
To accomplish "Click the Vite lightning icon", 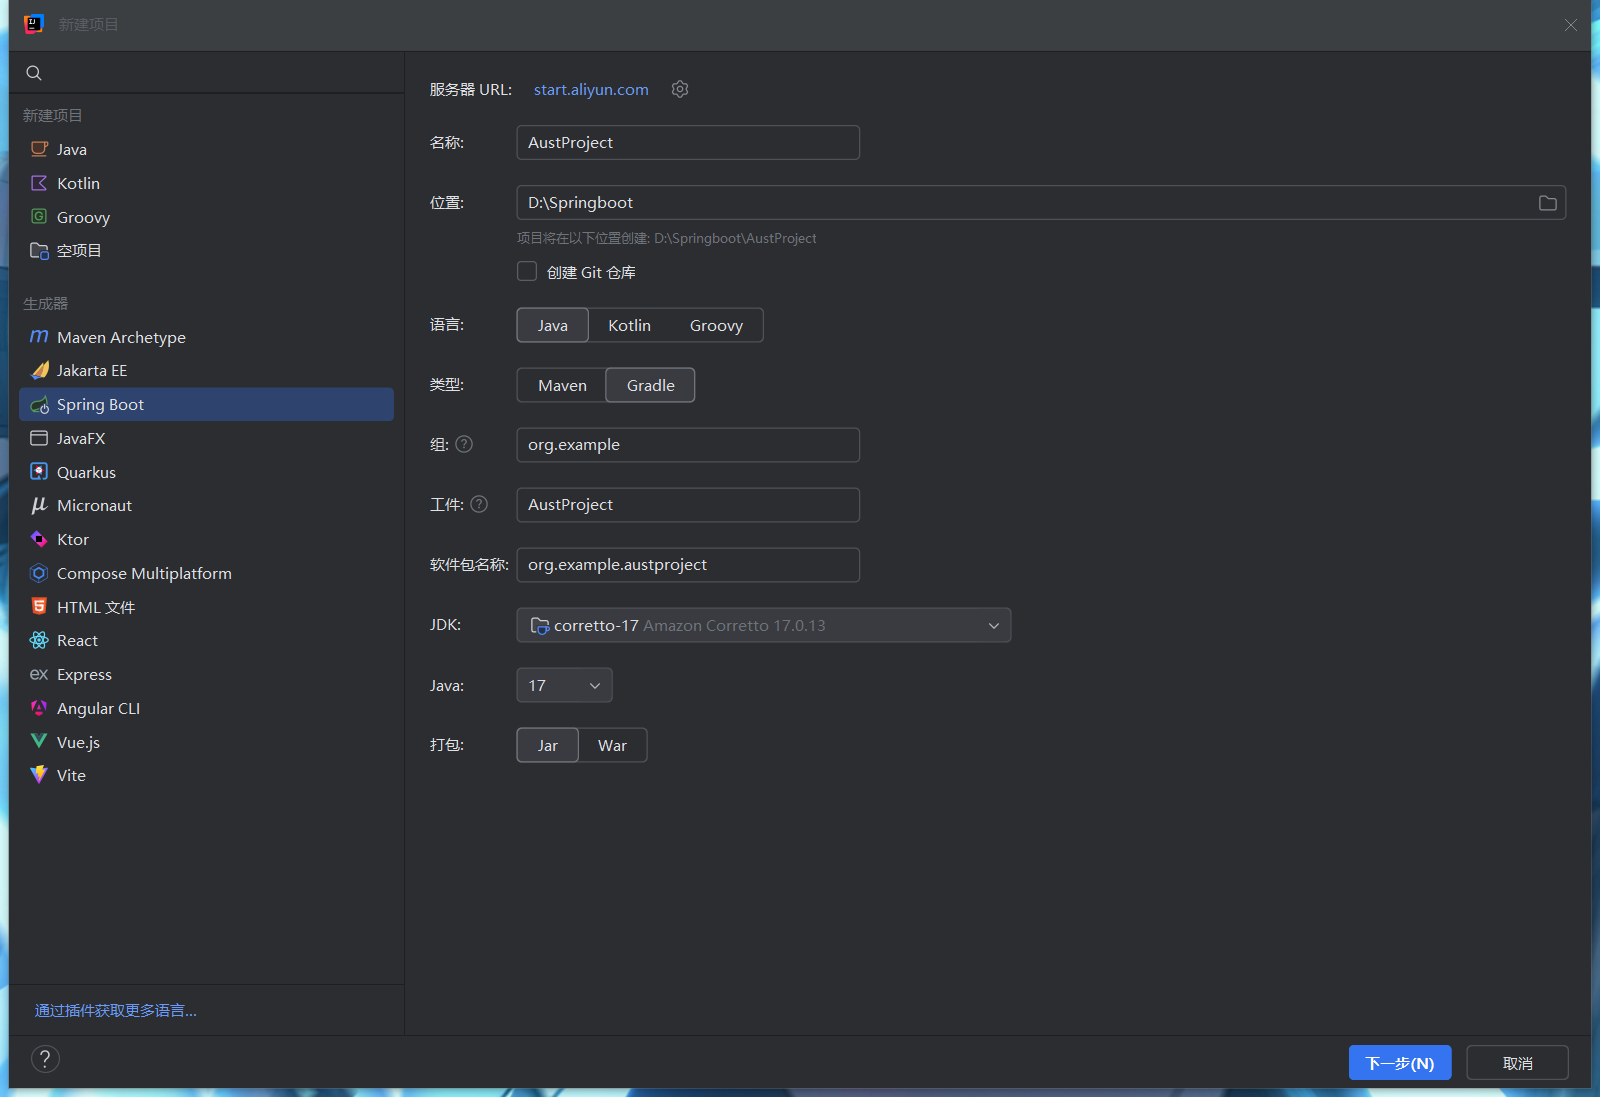I will pos(39,775).
